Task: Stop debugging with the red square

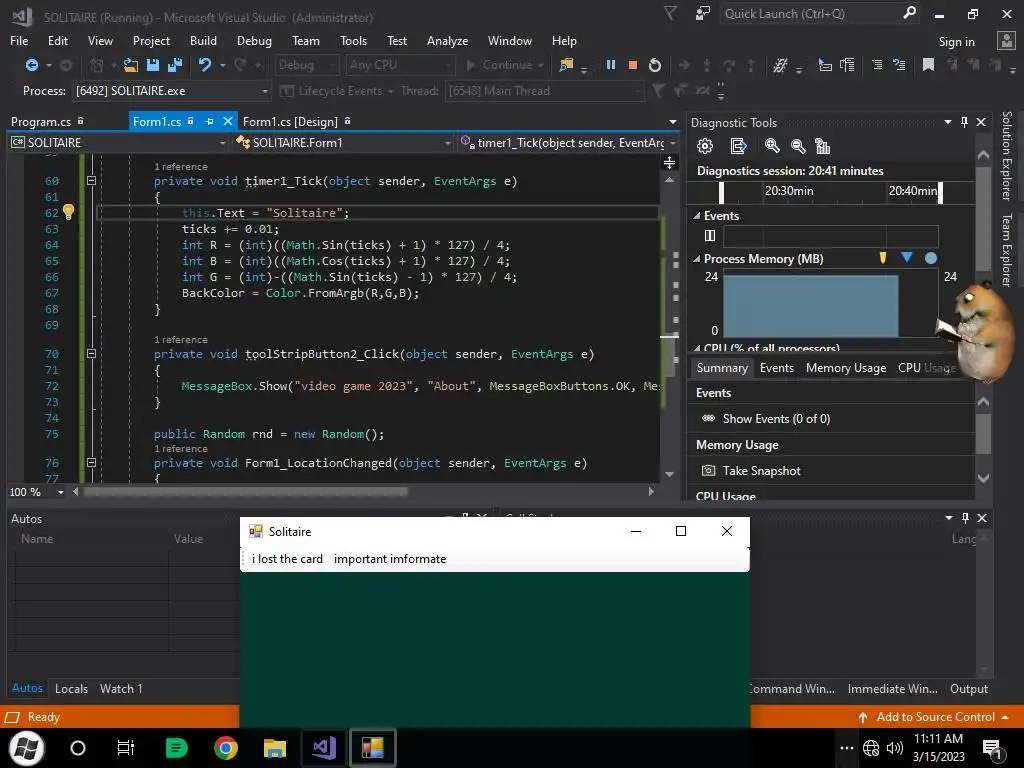Action: 633,65
